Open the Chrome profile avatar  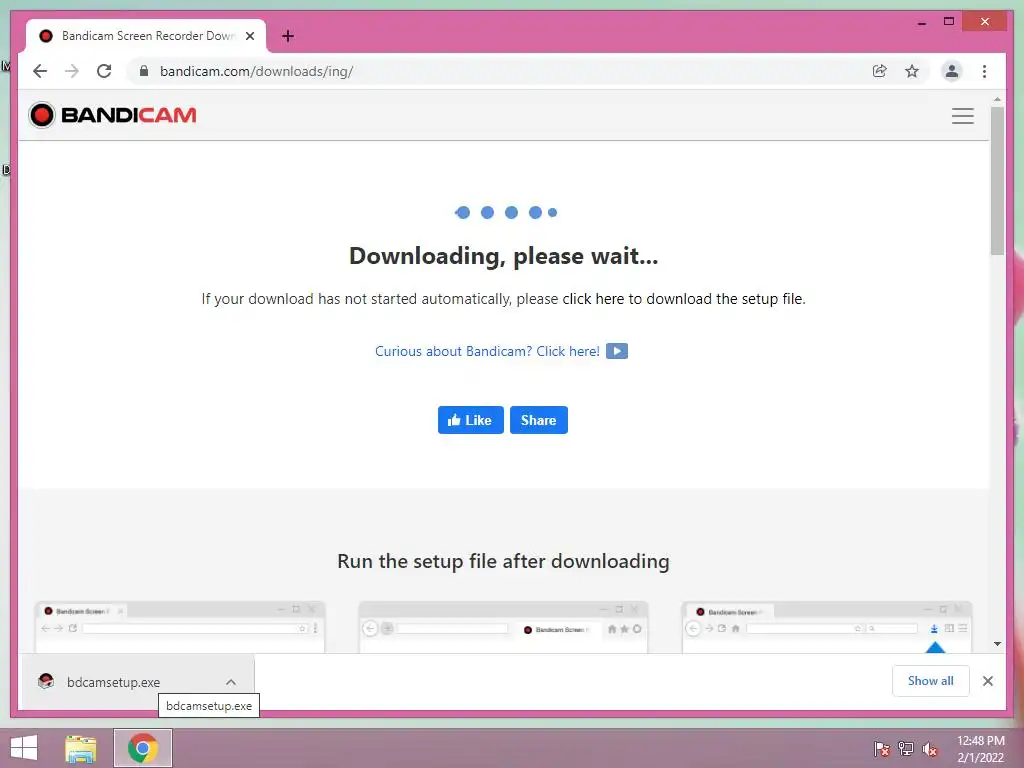coord(952,71)
